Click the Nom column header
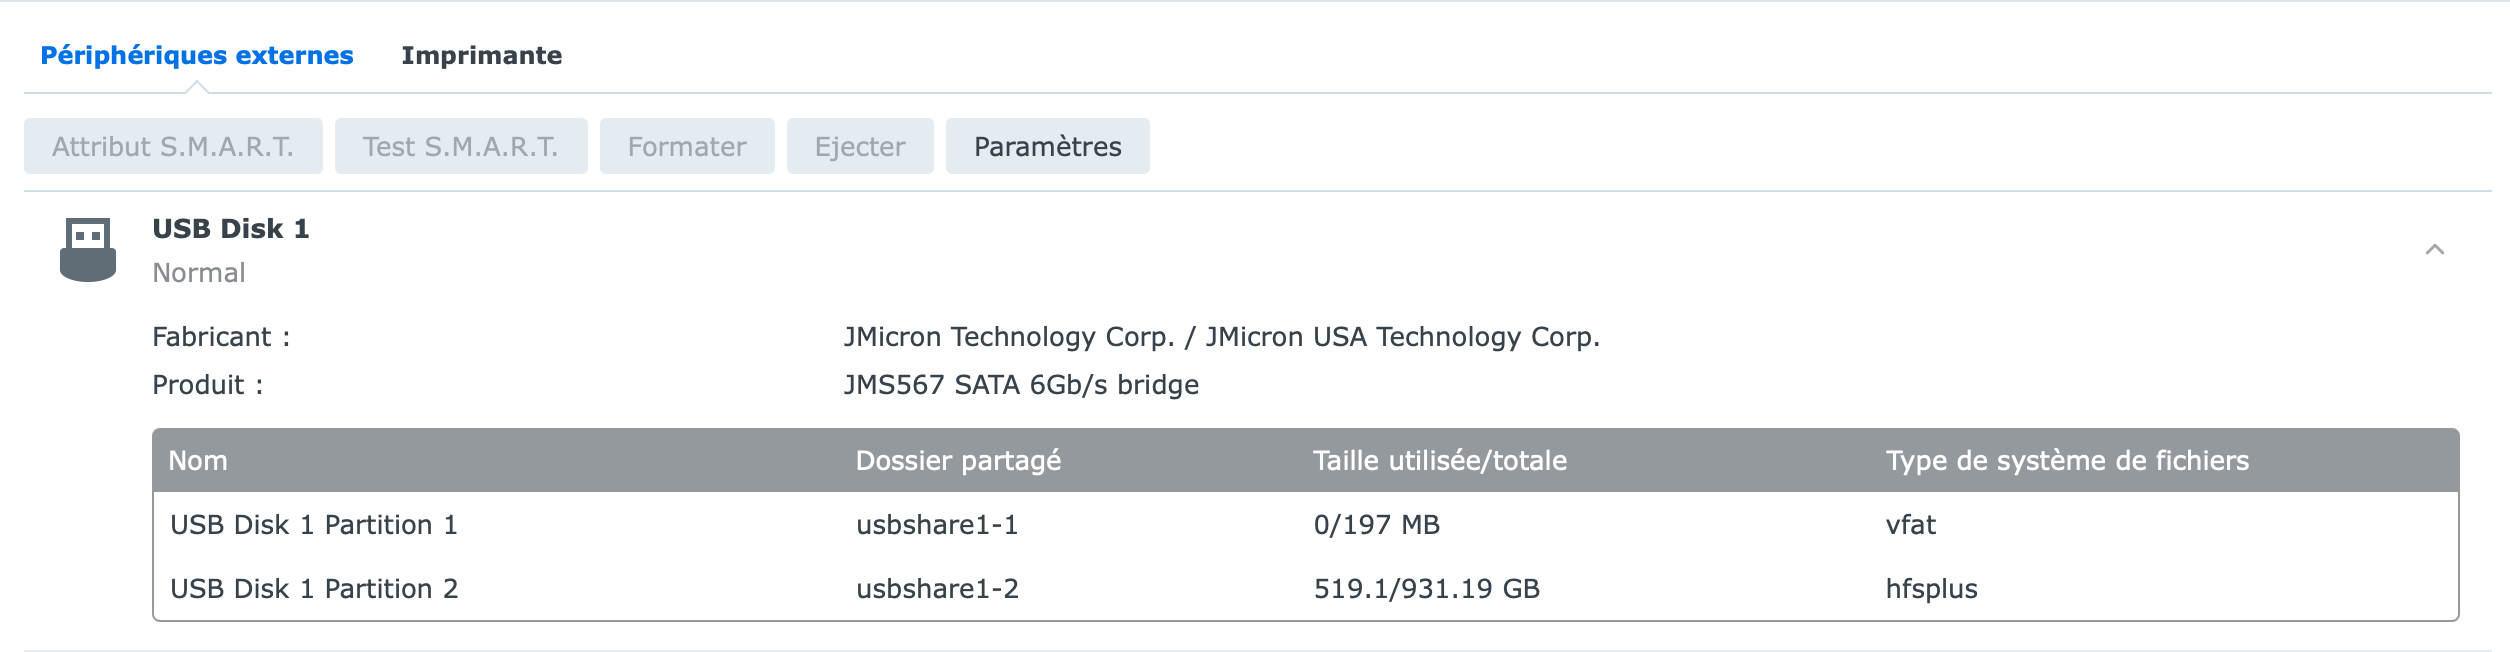This screenshot has width=2510, height=652. [x=198, y=461]
